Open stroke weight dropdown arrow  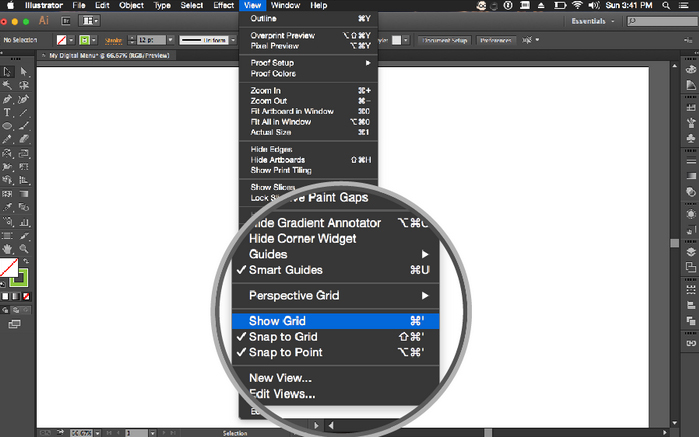(170, 40)
